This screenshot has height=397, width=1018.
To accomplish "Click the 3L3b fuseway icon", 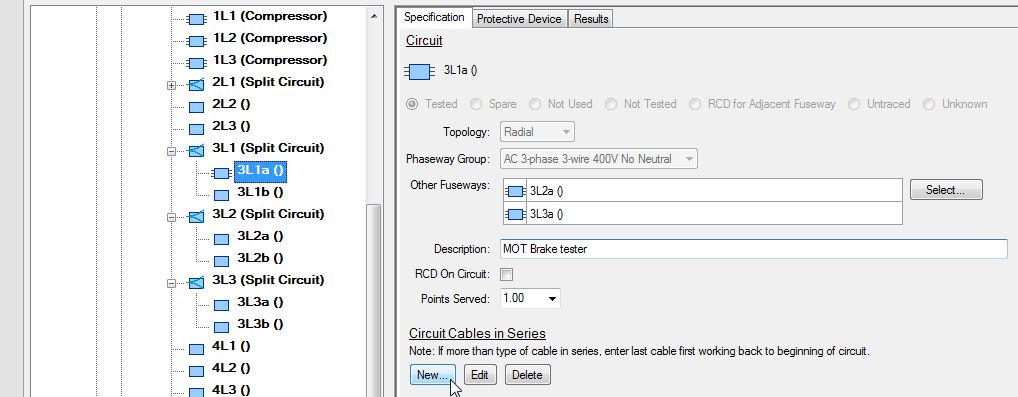I will 221,327.
